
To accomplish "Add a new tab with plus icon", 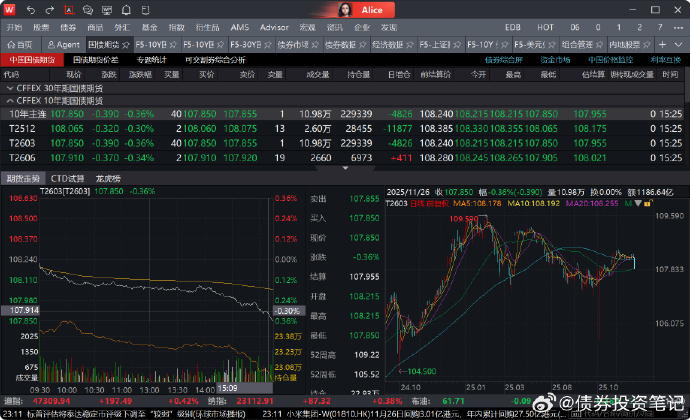I will tap(662, 44).
